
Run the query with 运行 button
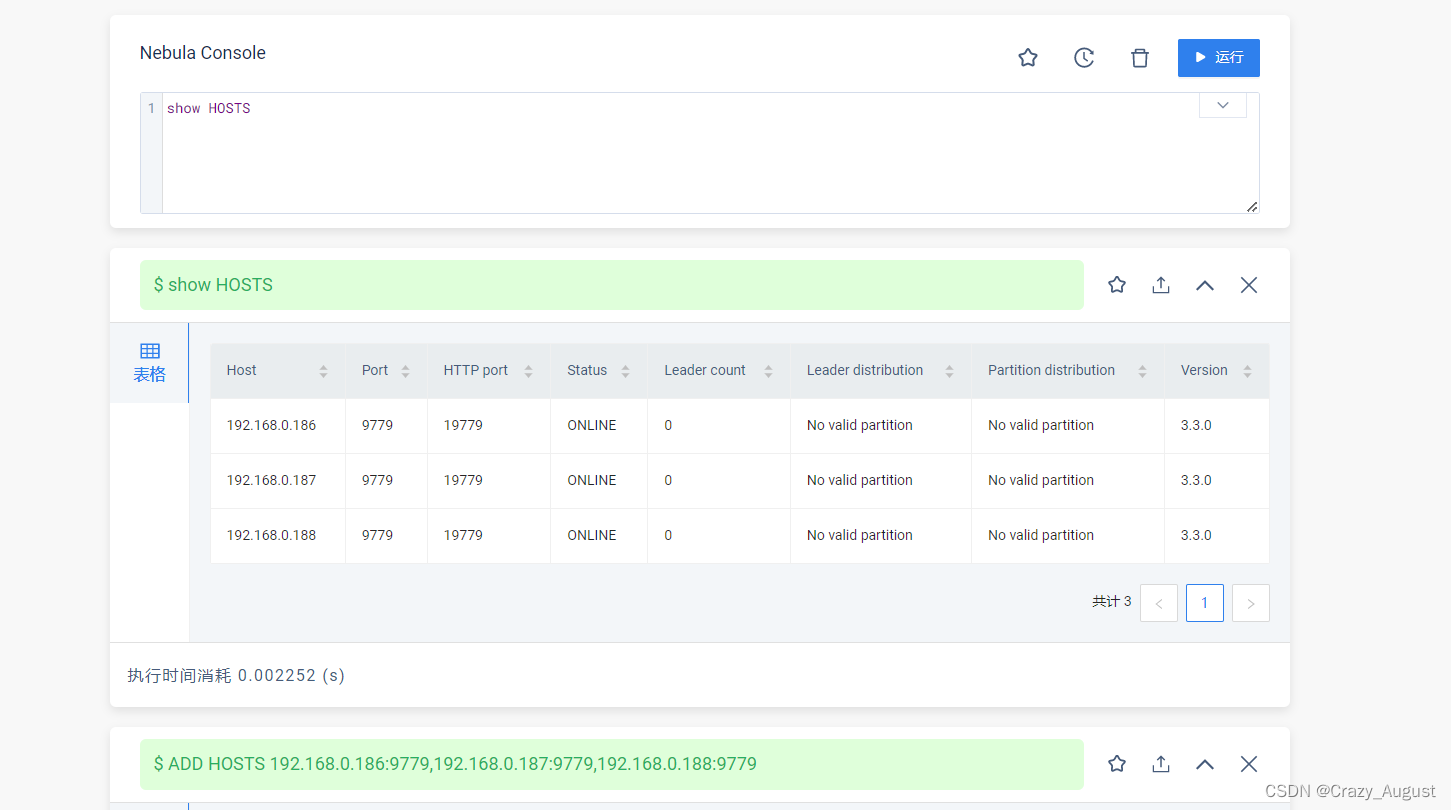[x=1219, y=58]
